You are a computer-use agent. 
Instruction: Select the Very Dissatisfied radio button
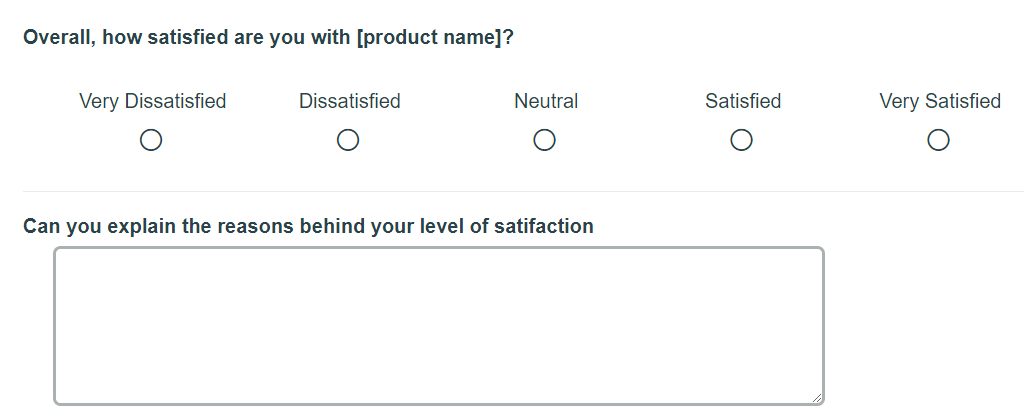coord(151,141)
